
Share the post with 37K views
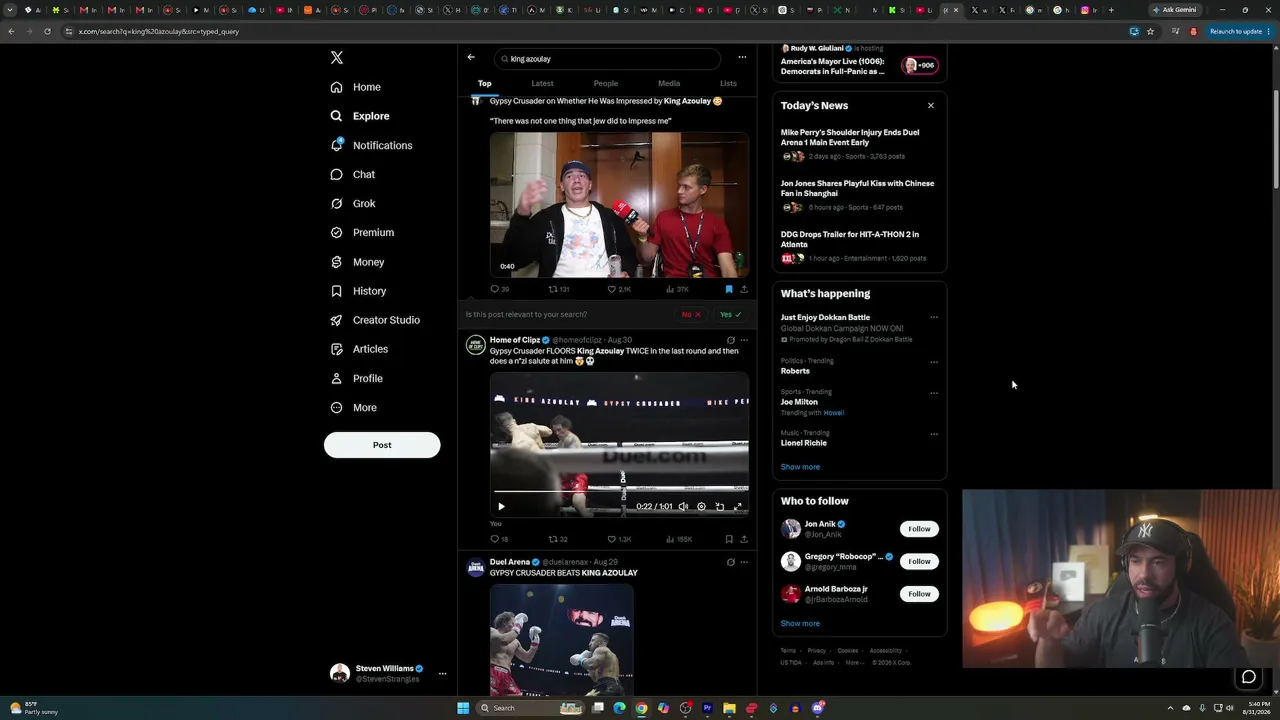pos(744,289)
